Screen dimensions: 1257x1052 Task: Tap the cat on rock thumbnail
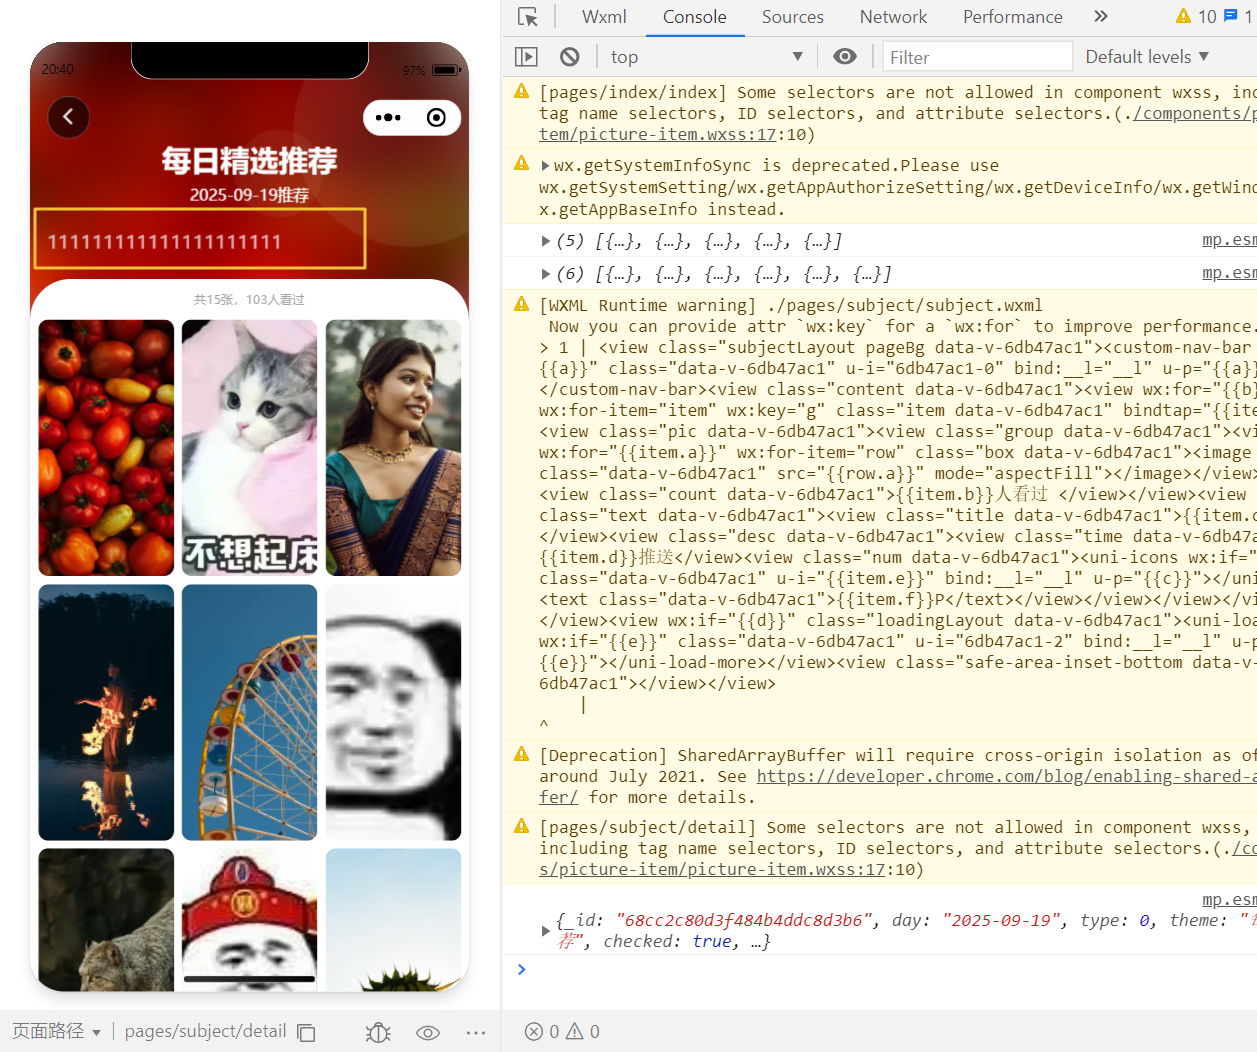click(x=106, y=920)
